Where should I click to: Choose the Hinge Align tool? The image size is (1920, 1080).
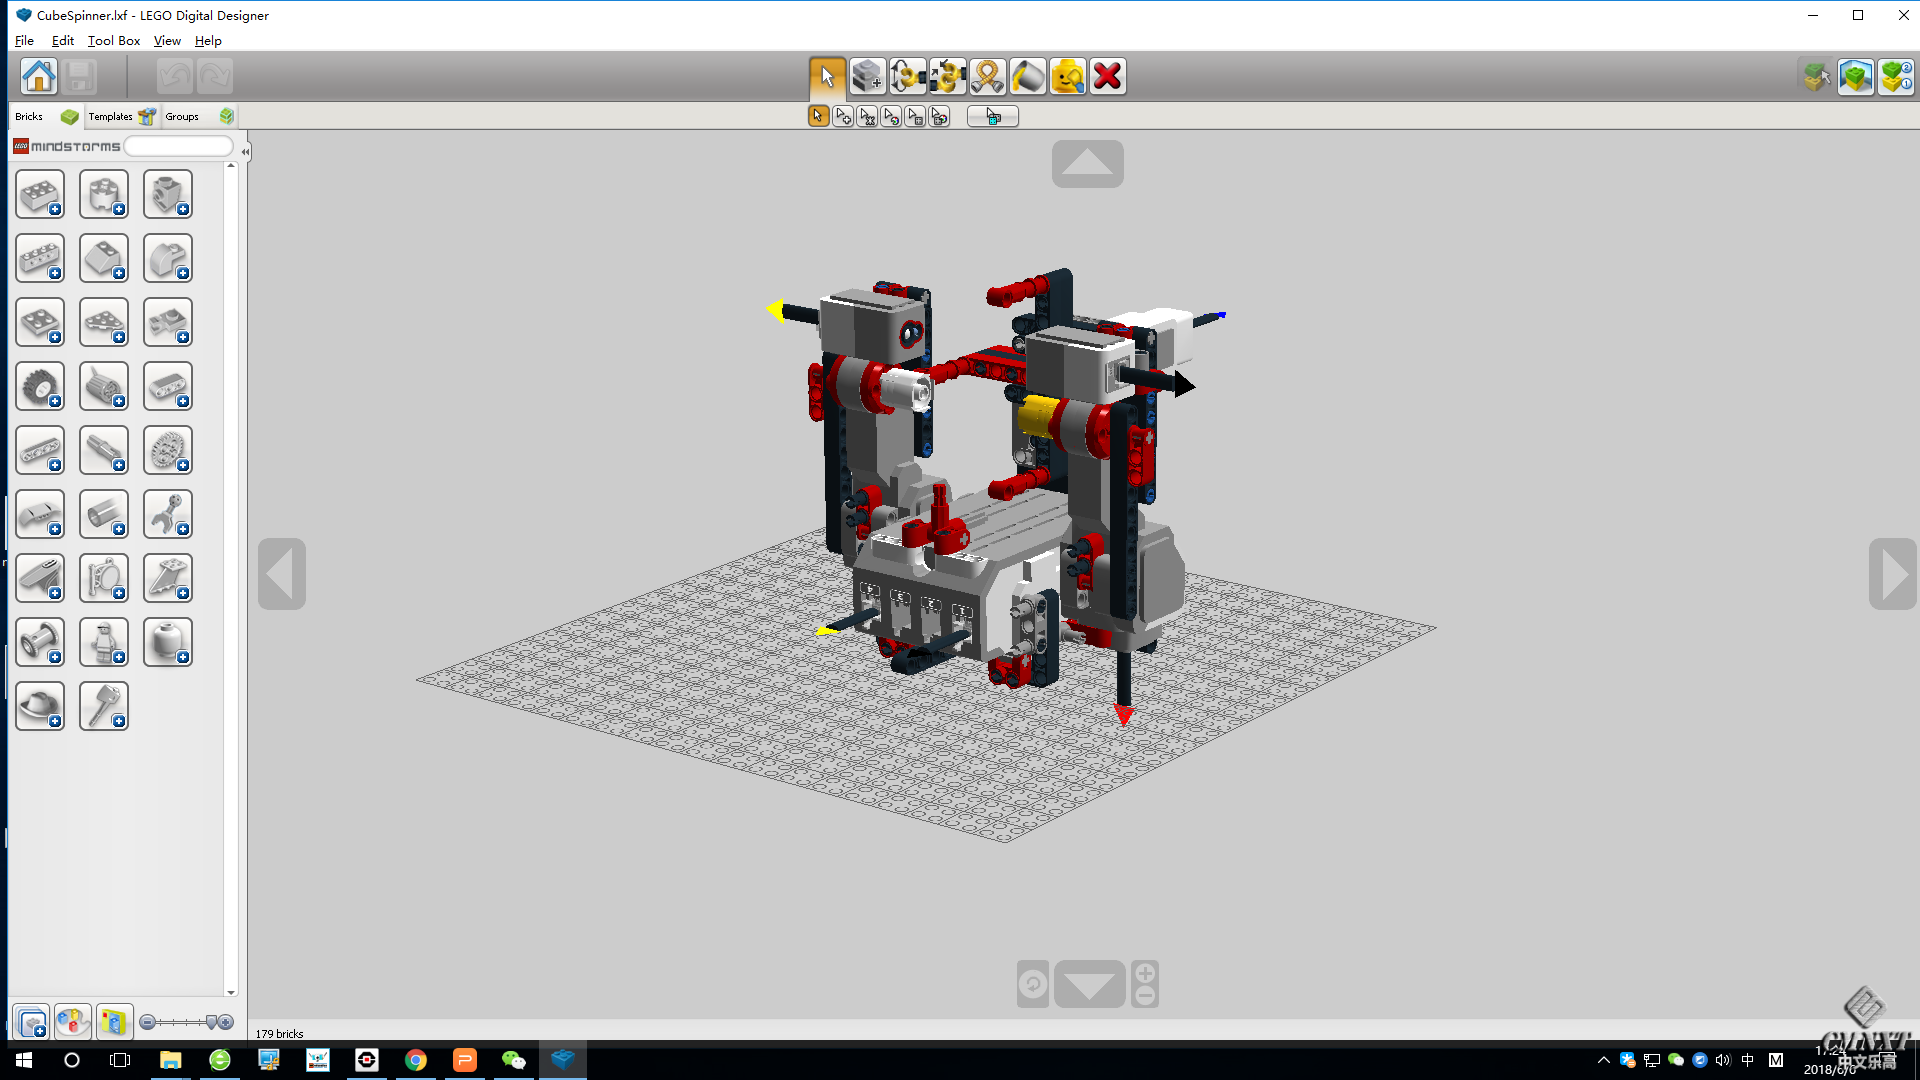947,77
